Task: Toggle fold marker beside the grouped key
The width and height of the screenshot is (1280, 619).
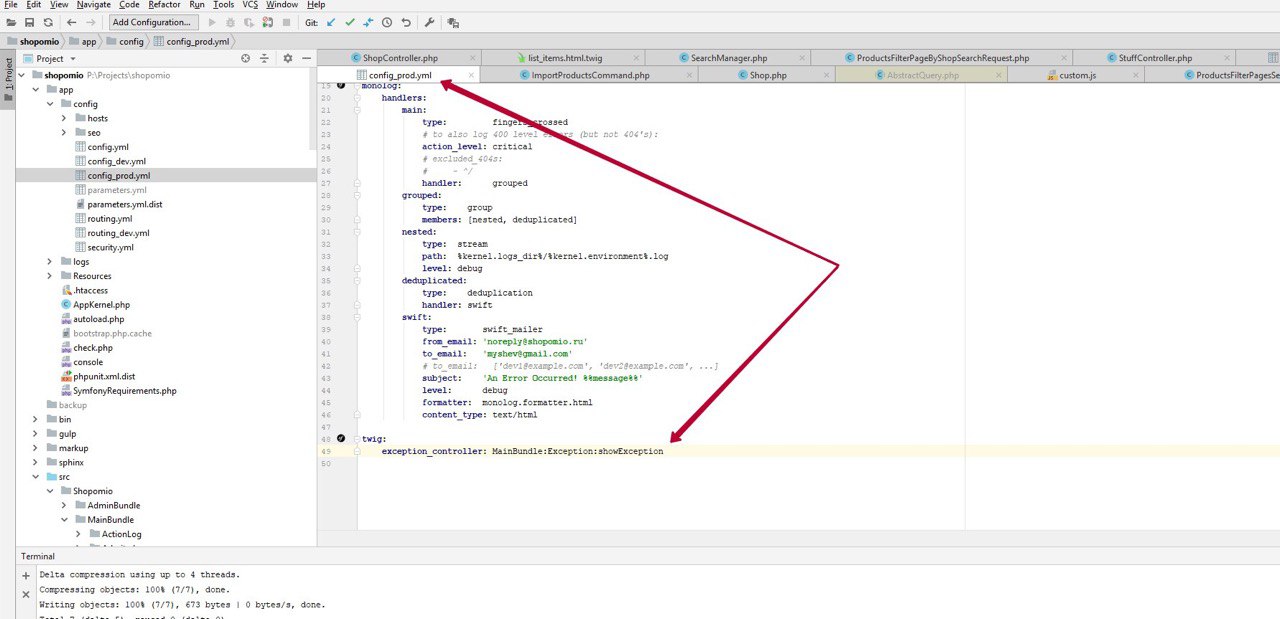Action: click(357, 196)
